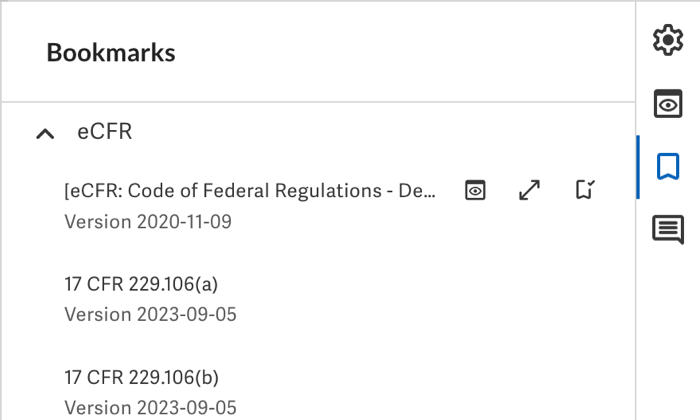Expand the first eCFR bookmark with the arrows icon
700x420 pixels.
pos(530,190)
